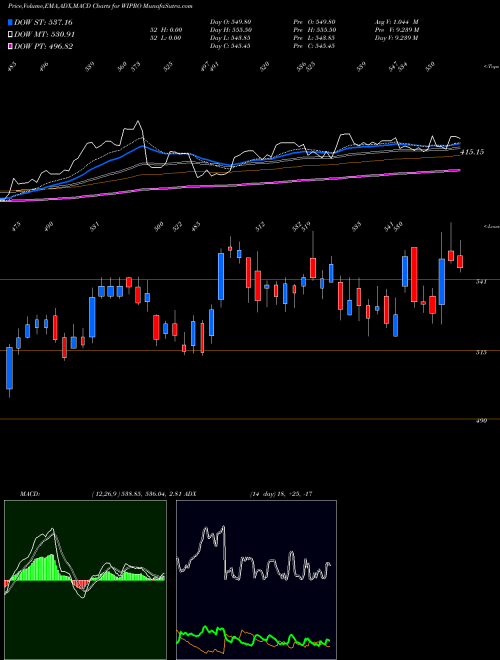Click the Pre V volume value
500x660 pixels.
point(397,30)
